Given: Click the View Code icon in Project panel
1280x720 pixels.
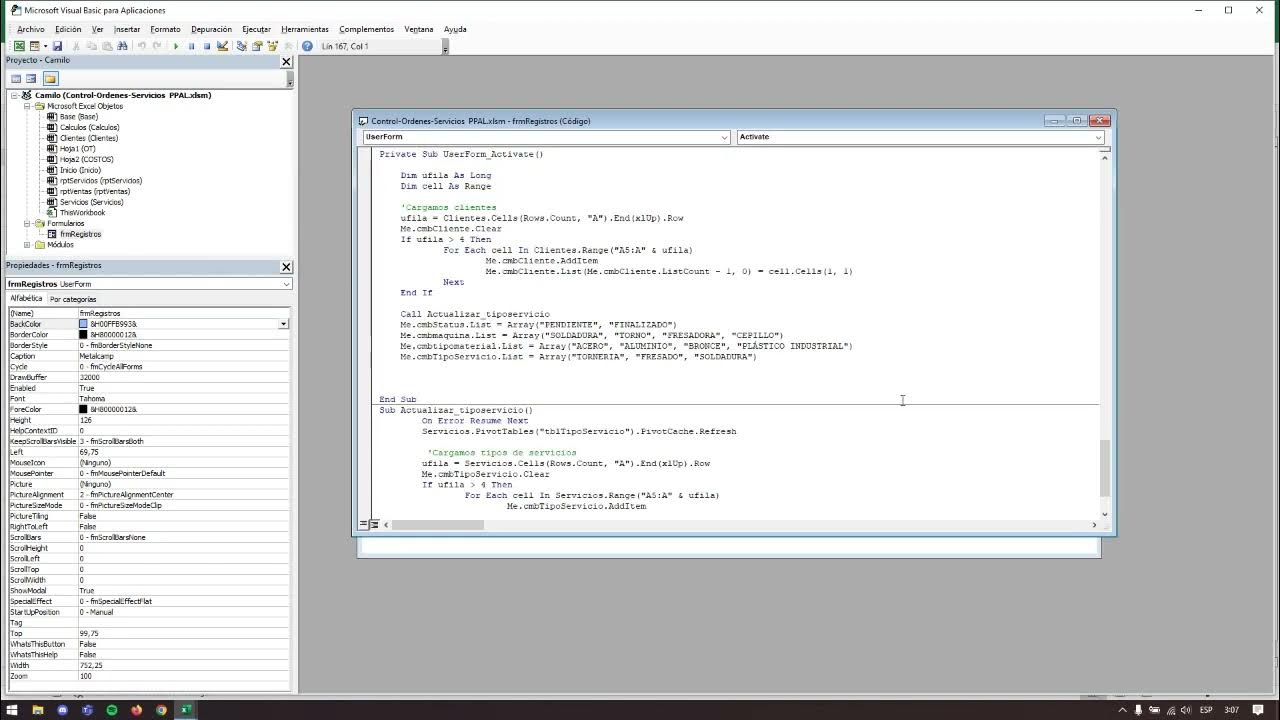Looking at the screenshot, I should (x=16, y=79).
